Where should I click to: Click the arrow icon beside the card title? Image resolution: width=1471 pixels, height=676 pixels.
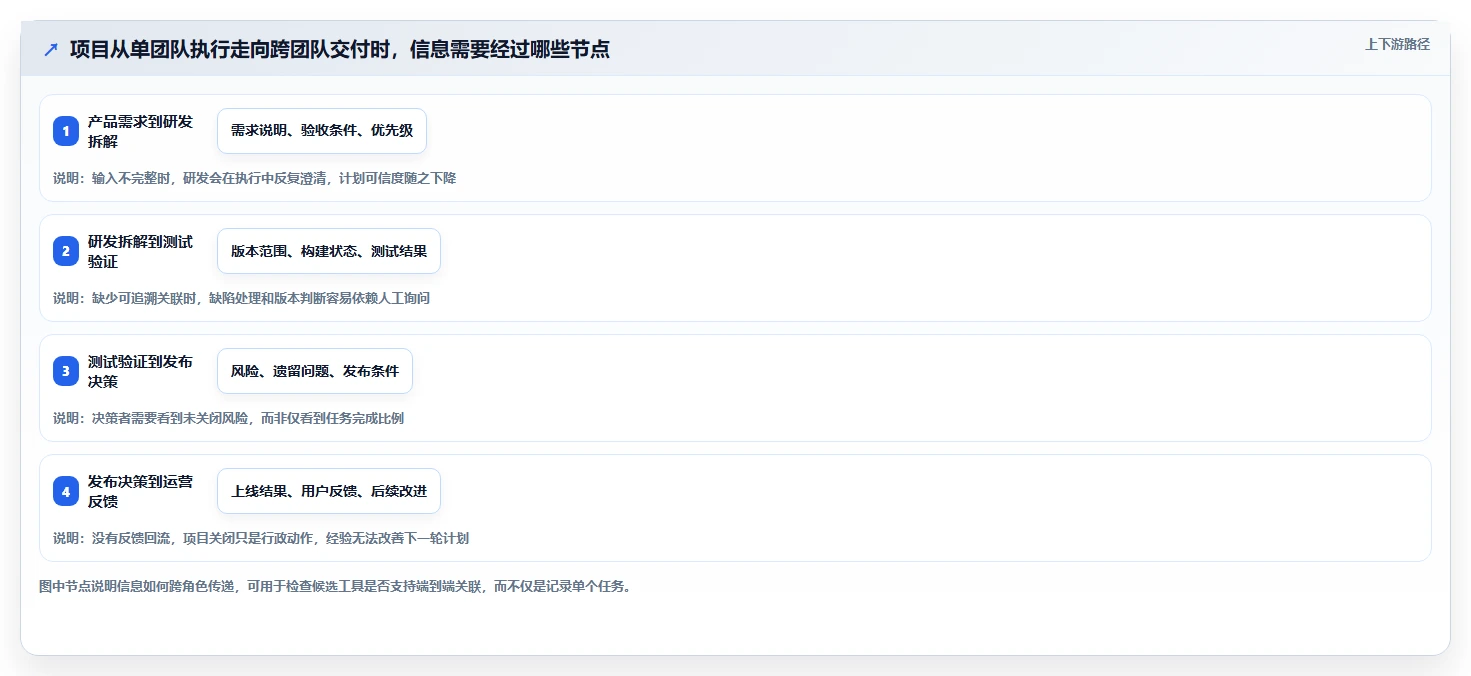coord(50,49)
